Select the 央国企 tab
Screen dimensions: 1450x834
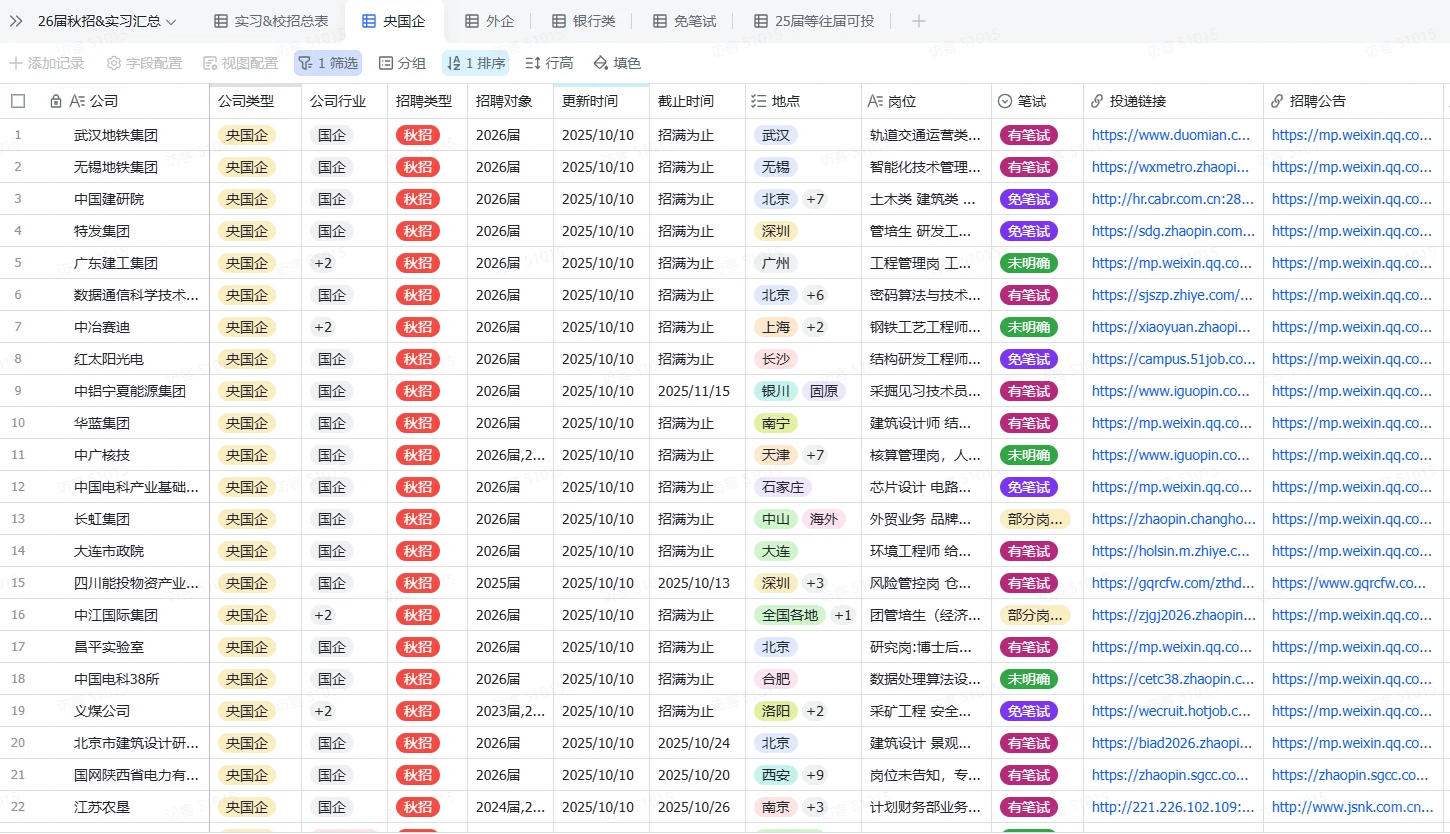394,21
